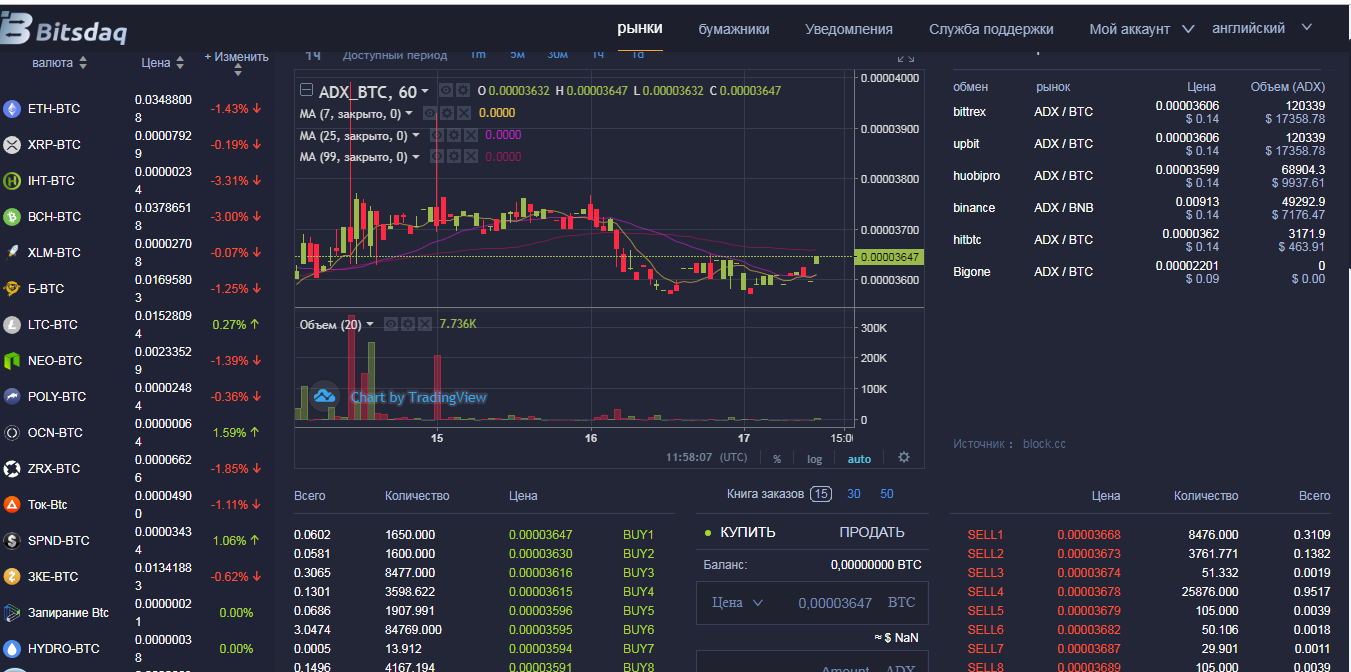Image resolution: width=1351 pixels, height=672 pixels.
Task: Open Volume indicator settings gear
Action: [408, 324]
